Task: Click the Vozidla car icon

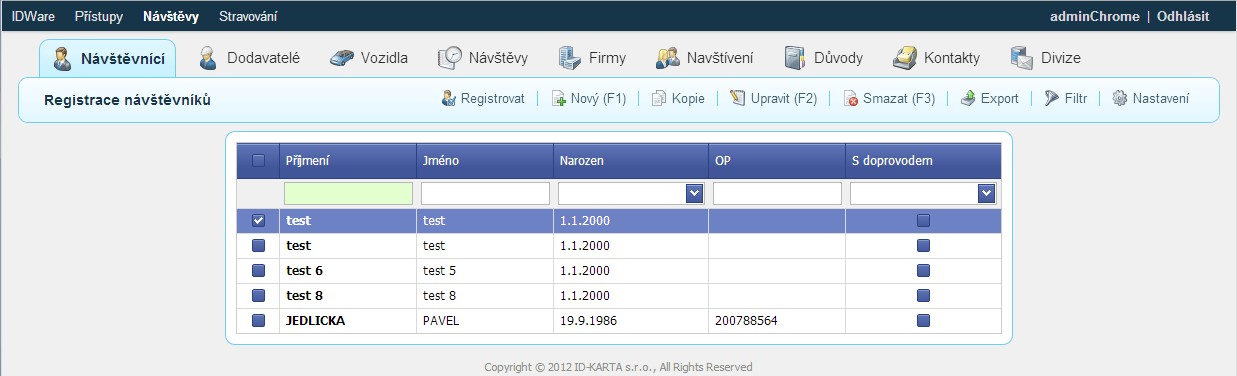Action: [x=342, y=58]
